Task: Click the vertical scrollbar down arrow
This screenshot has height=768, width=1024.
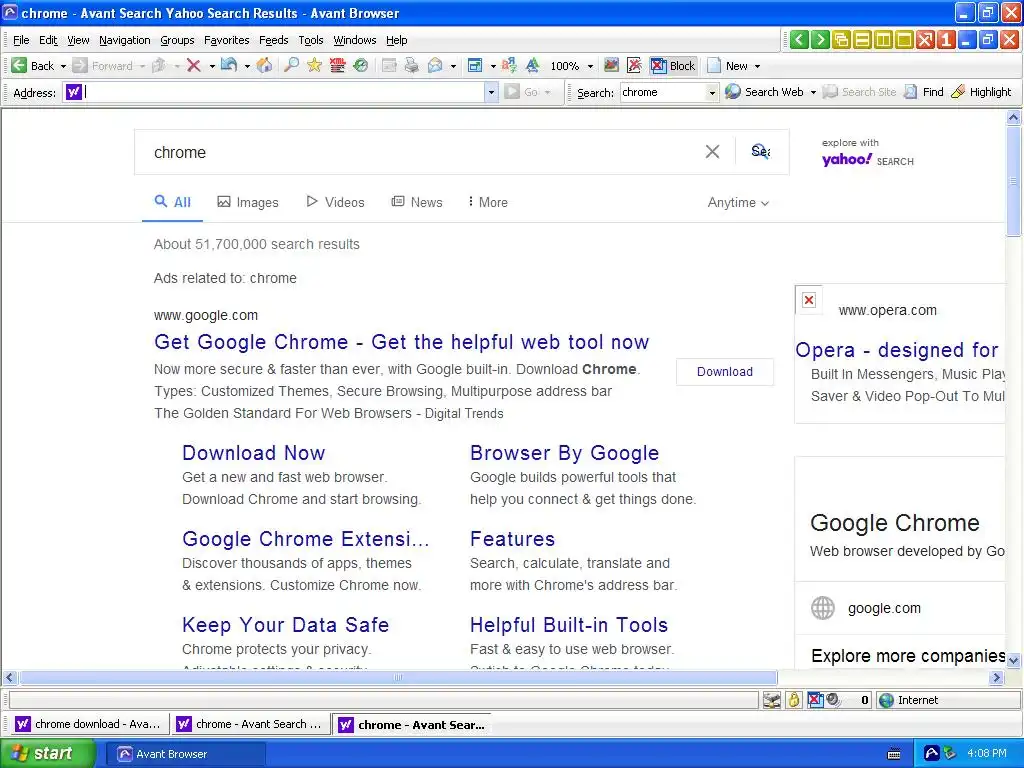Action: tap(1014, 660)
